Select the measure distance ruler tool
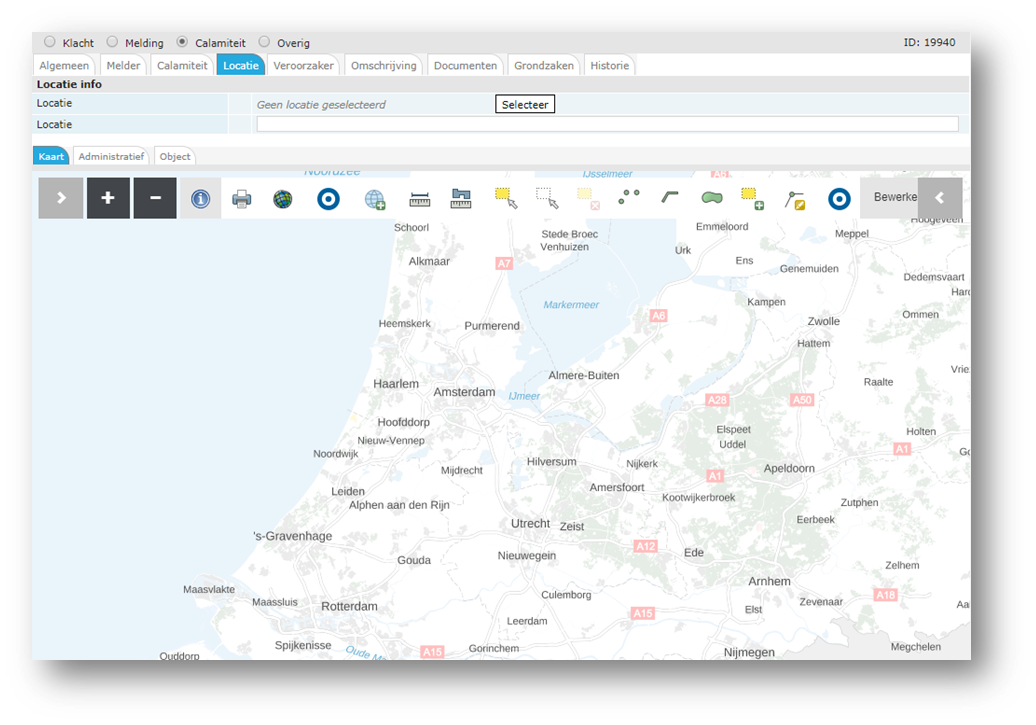1036x725 pixels. coord(420,199)
